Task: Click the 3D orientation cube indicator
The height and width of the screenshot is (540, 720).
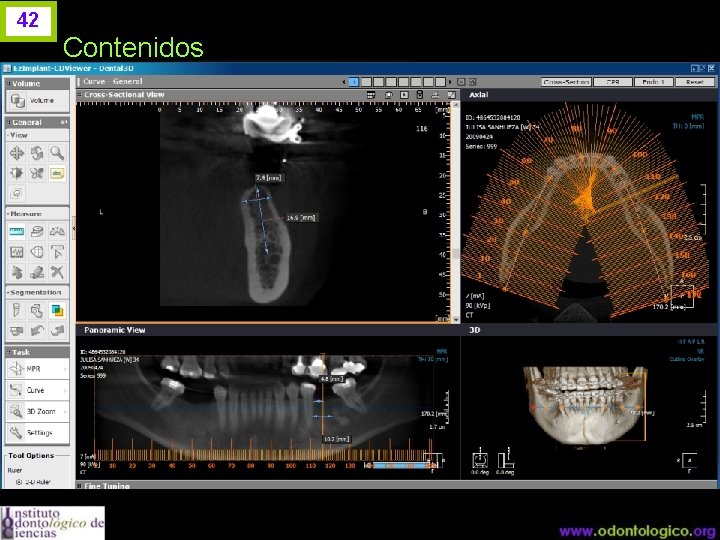Action: point(689,461)
